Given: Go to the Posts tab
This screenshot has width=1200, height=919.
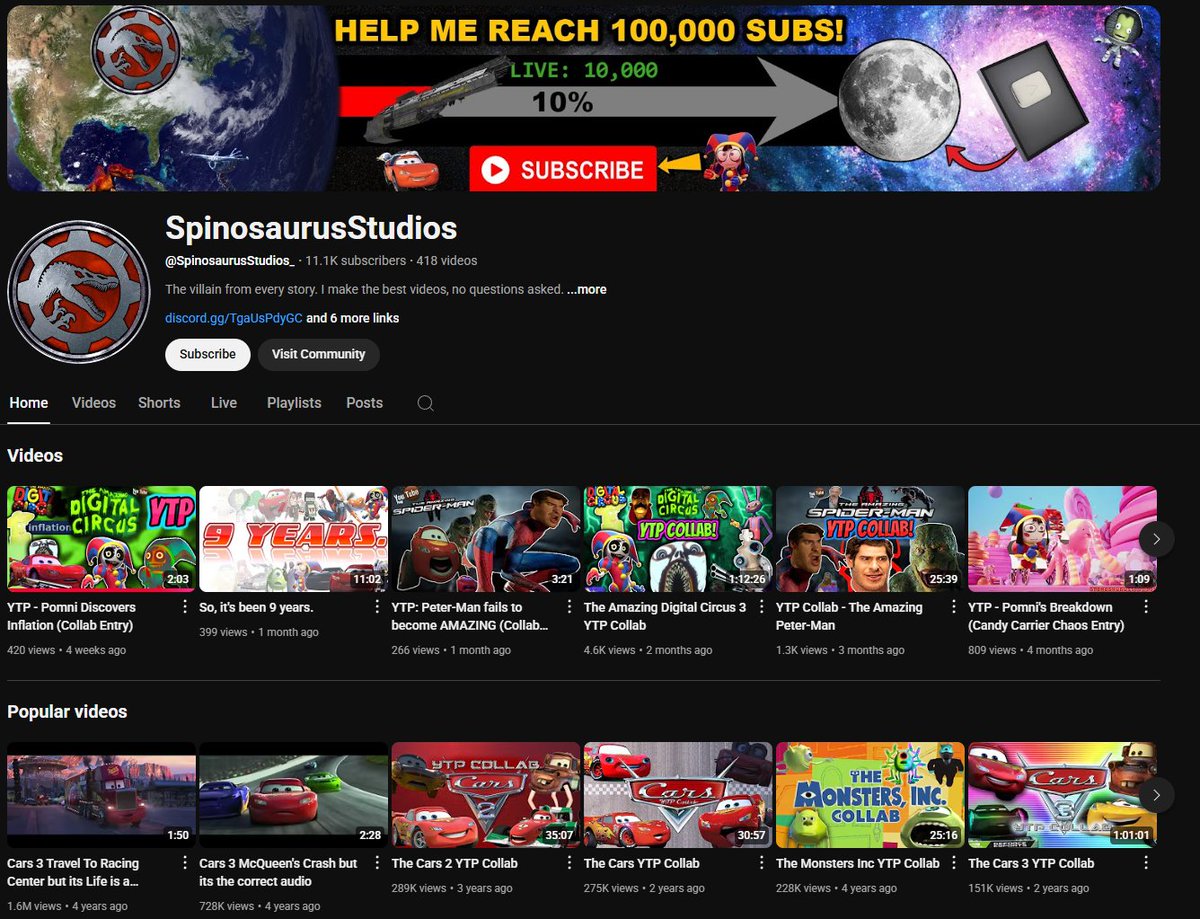Looking at the screenshot, I should (x=364, y=403).
